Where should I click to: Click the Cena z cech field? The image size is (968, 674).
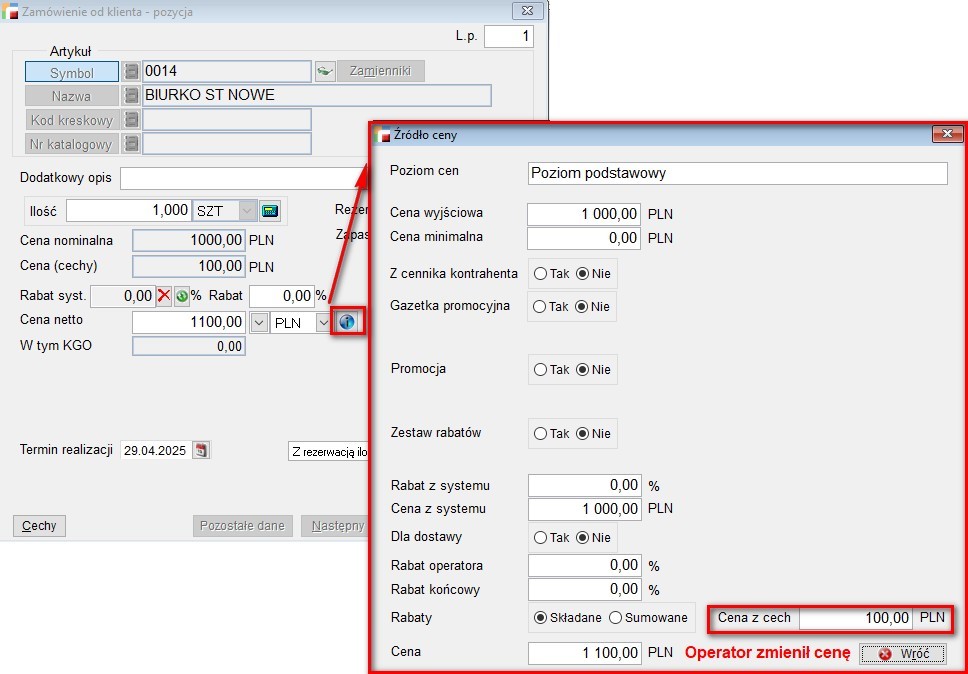pos(856,618)
